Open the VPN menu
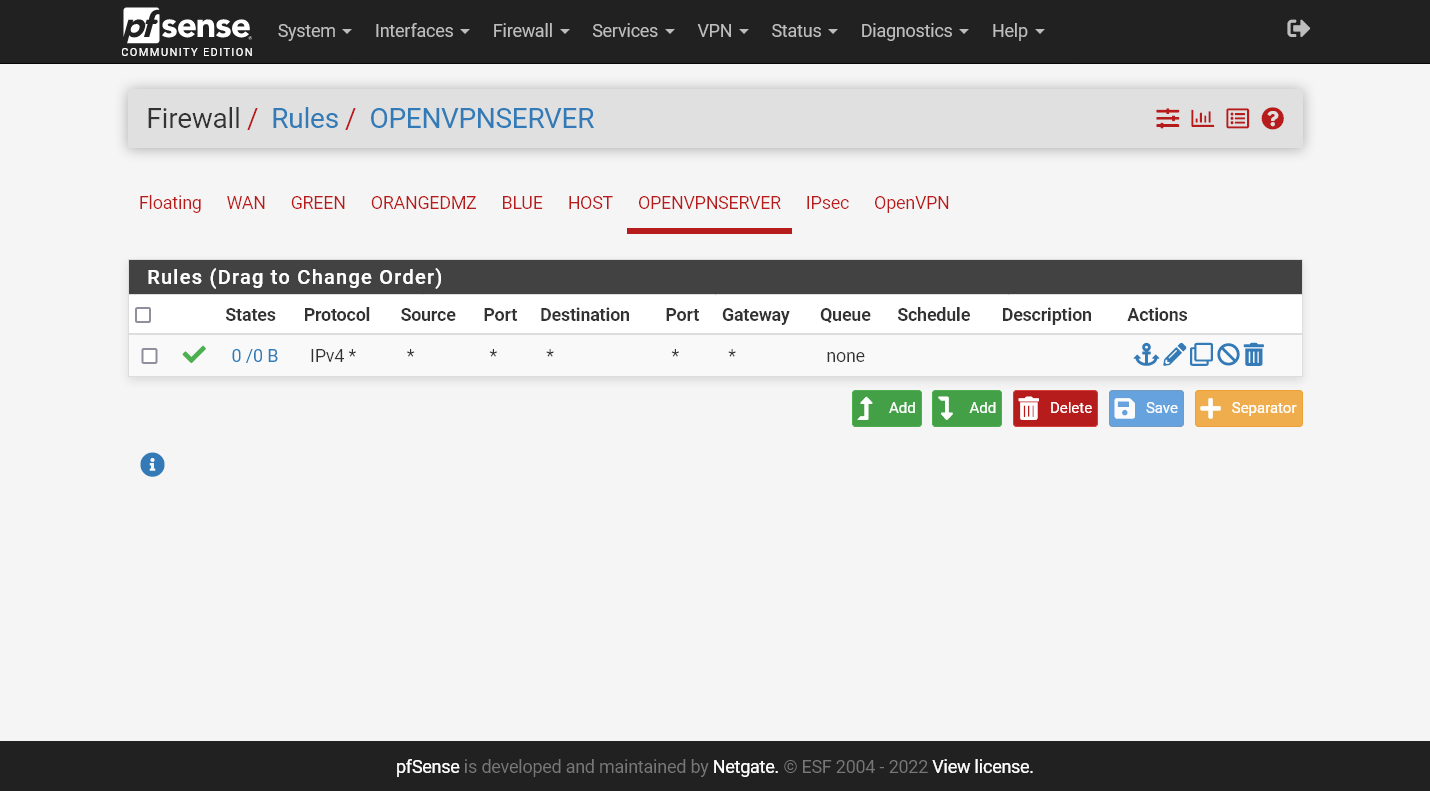 pos(722,31)
